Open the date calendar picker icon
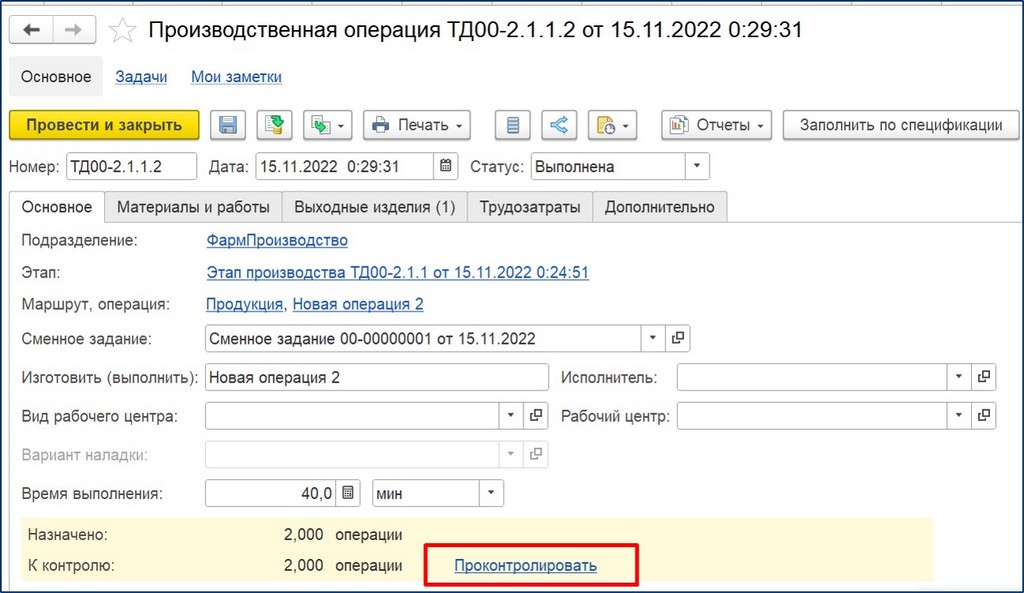1024x593 pixels. [445, 166]
